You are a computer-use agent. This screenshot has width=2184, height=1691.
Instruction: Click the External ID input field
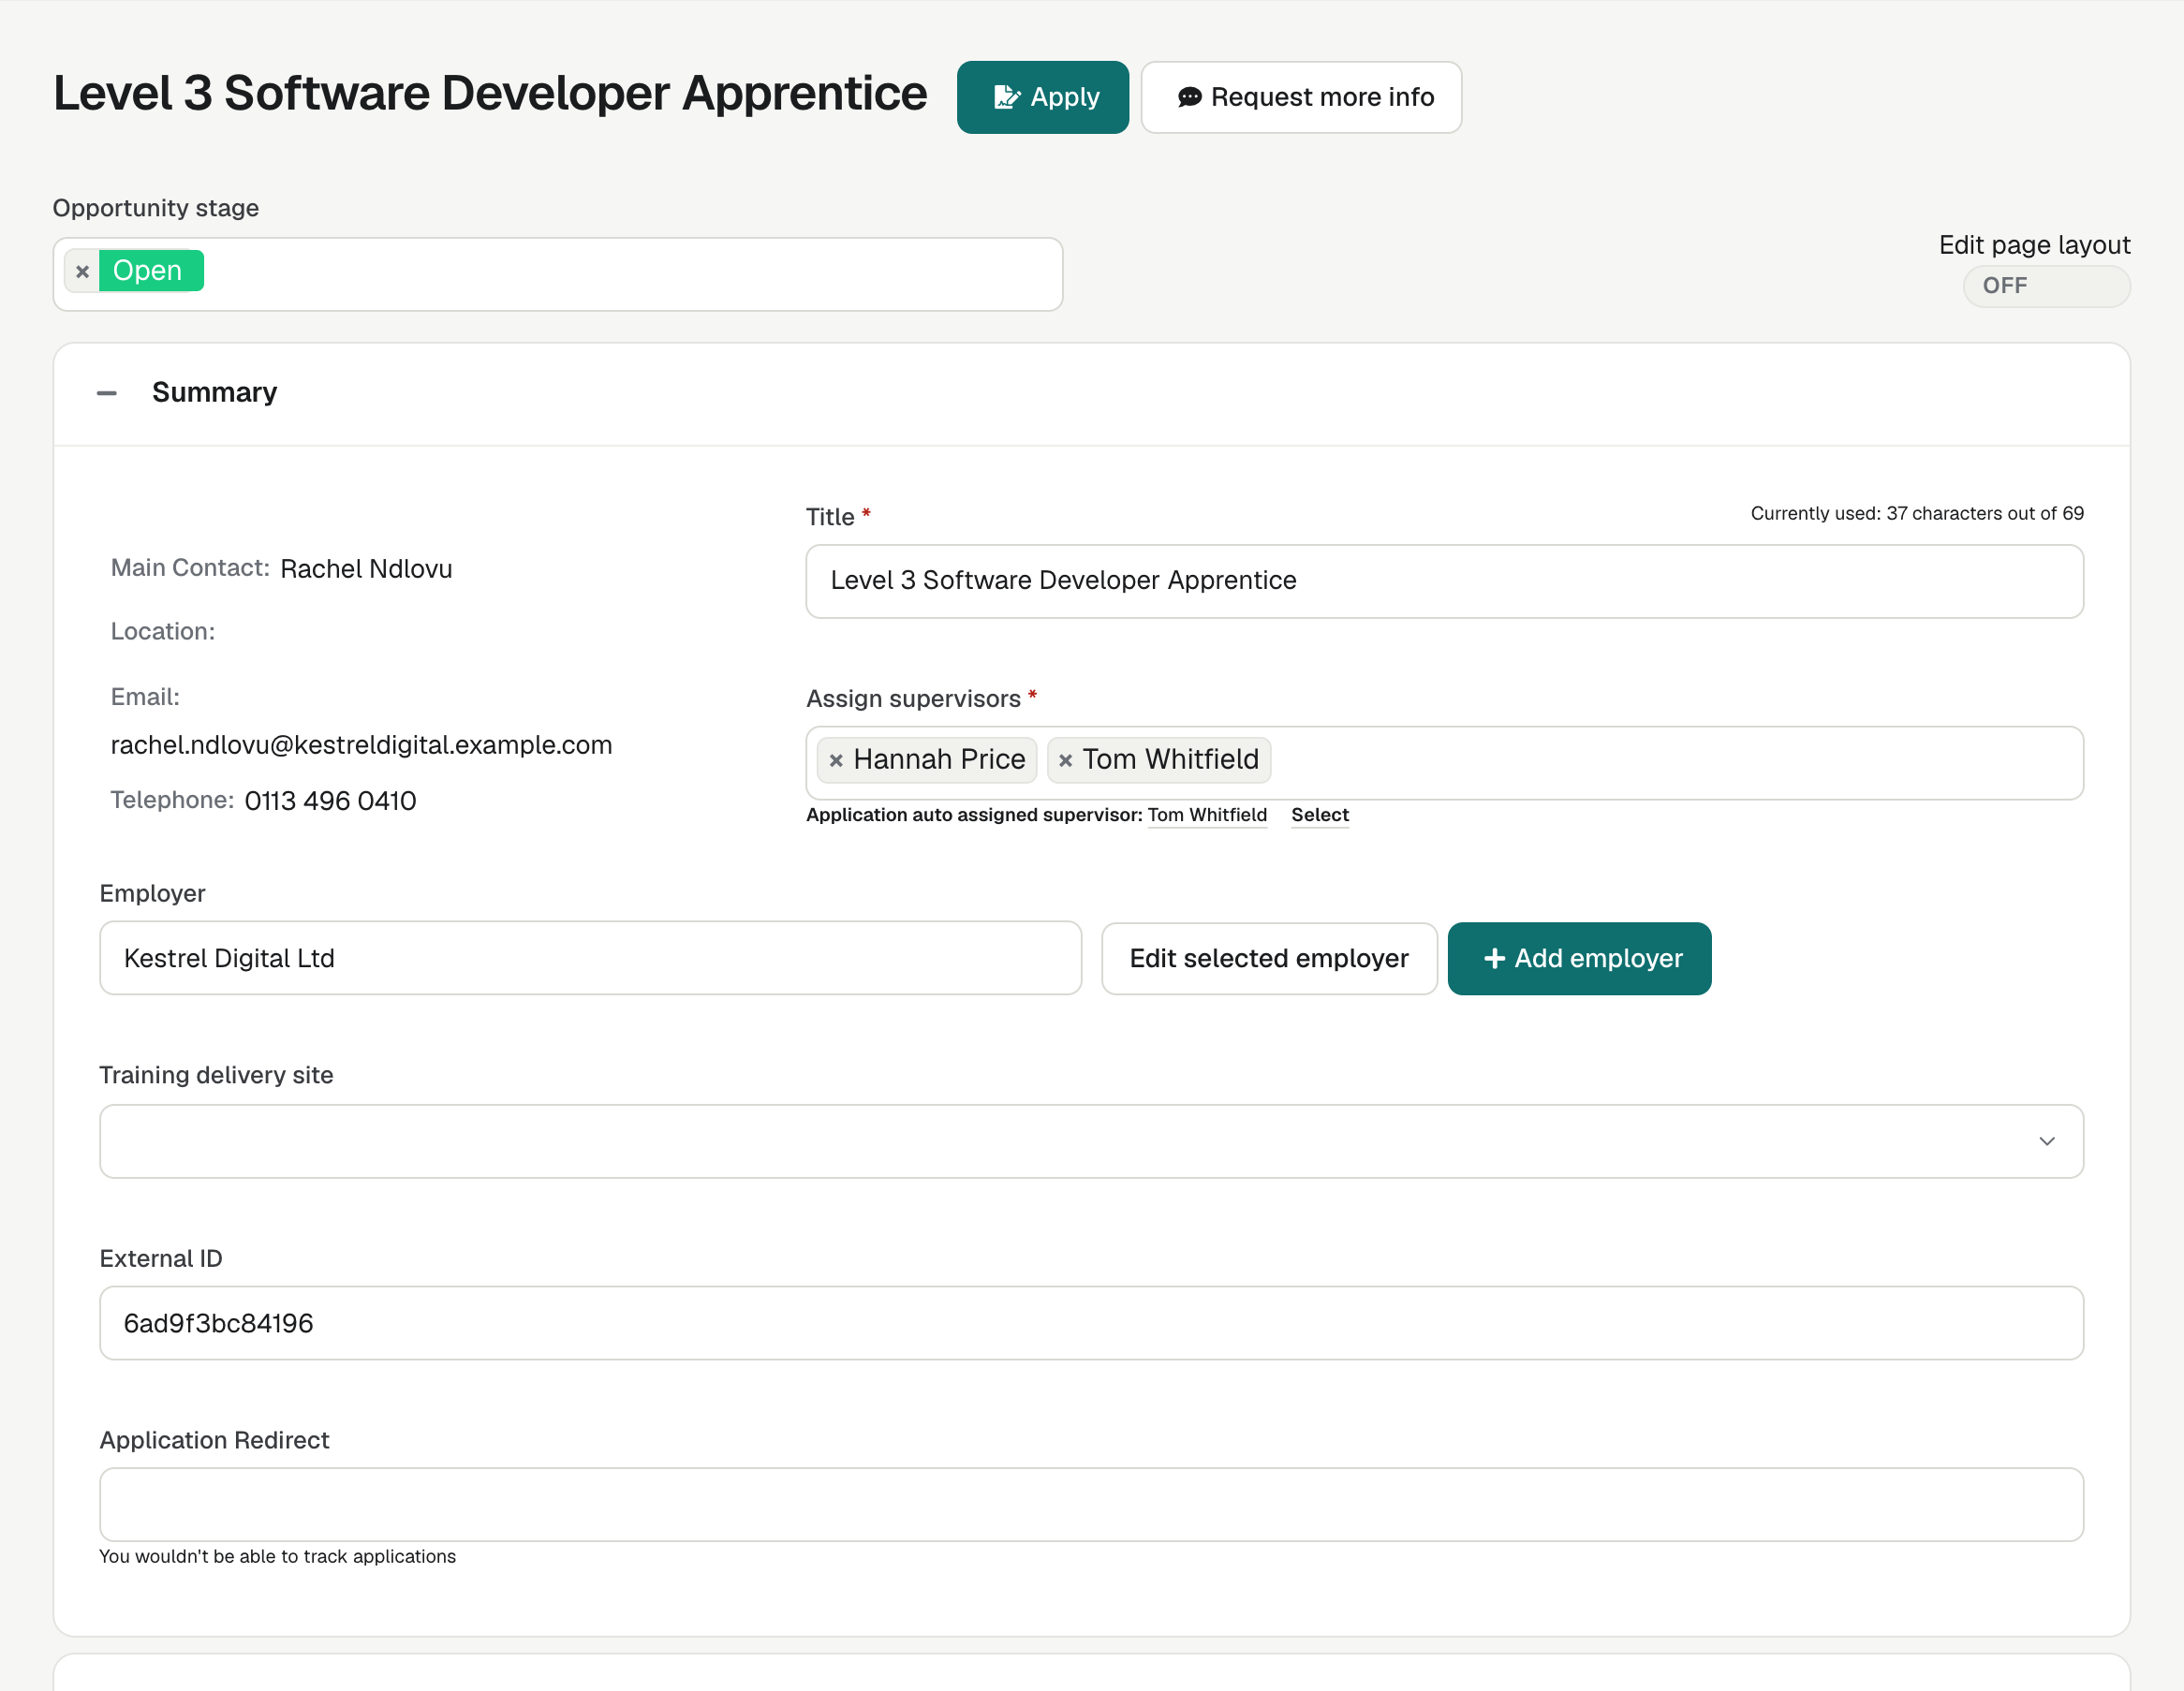[x=1091, y=1323]
